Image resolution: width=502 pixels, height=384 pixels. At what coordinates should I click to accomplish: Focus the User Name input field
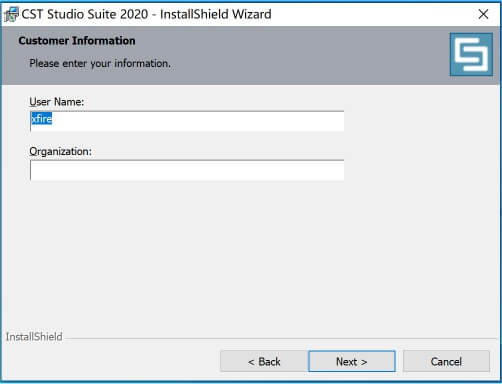click(187, 121)
